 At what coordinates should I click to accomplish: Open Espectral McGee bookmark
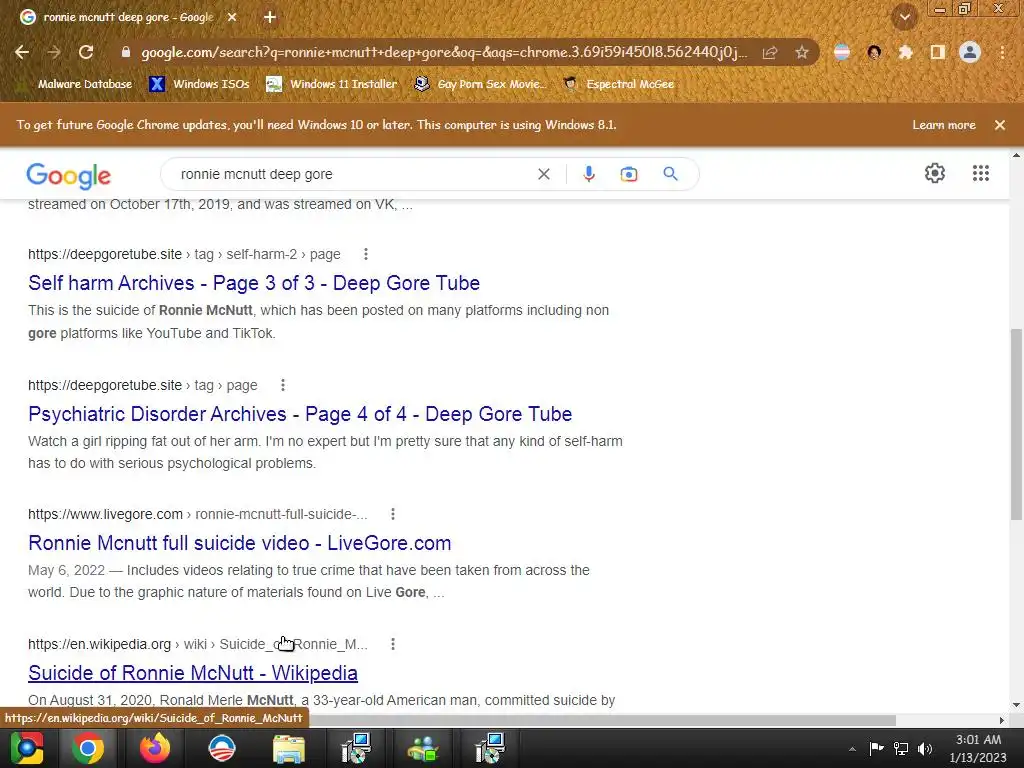pyautogui.click(x=619, y=84)
